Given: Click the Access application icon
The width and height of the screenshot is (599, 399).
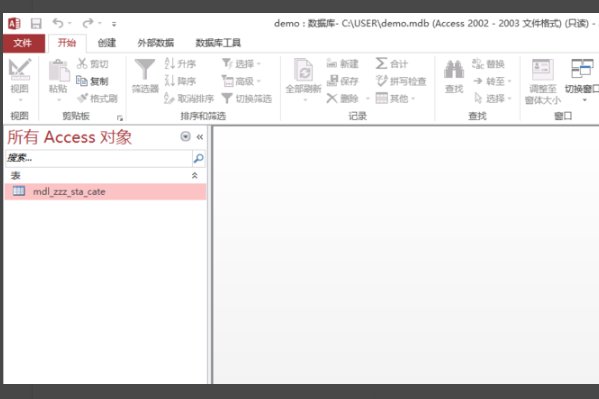Looking at the screenshot, I should tap(14, 24).
